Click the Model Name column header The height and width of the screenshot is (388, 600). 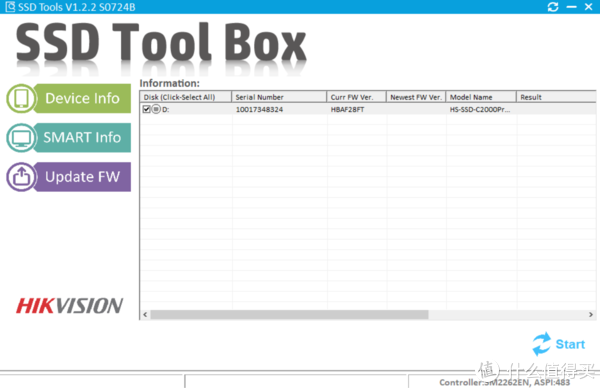481,97
